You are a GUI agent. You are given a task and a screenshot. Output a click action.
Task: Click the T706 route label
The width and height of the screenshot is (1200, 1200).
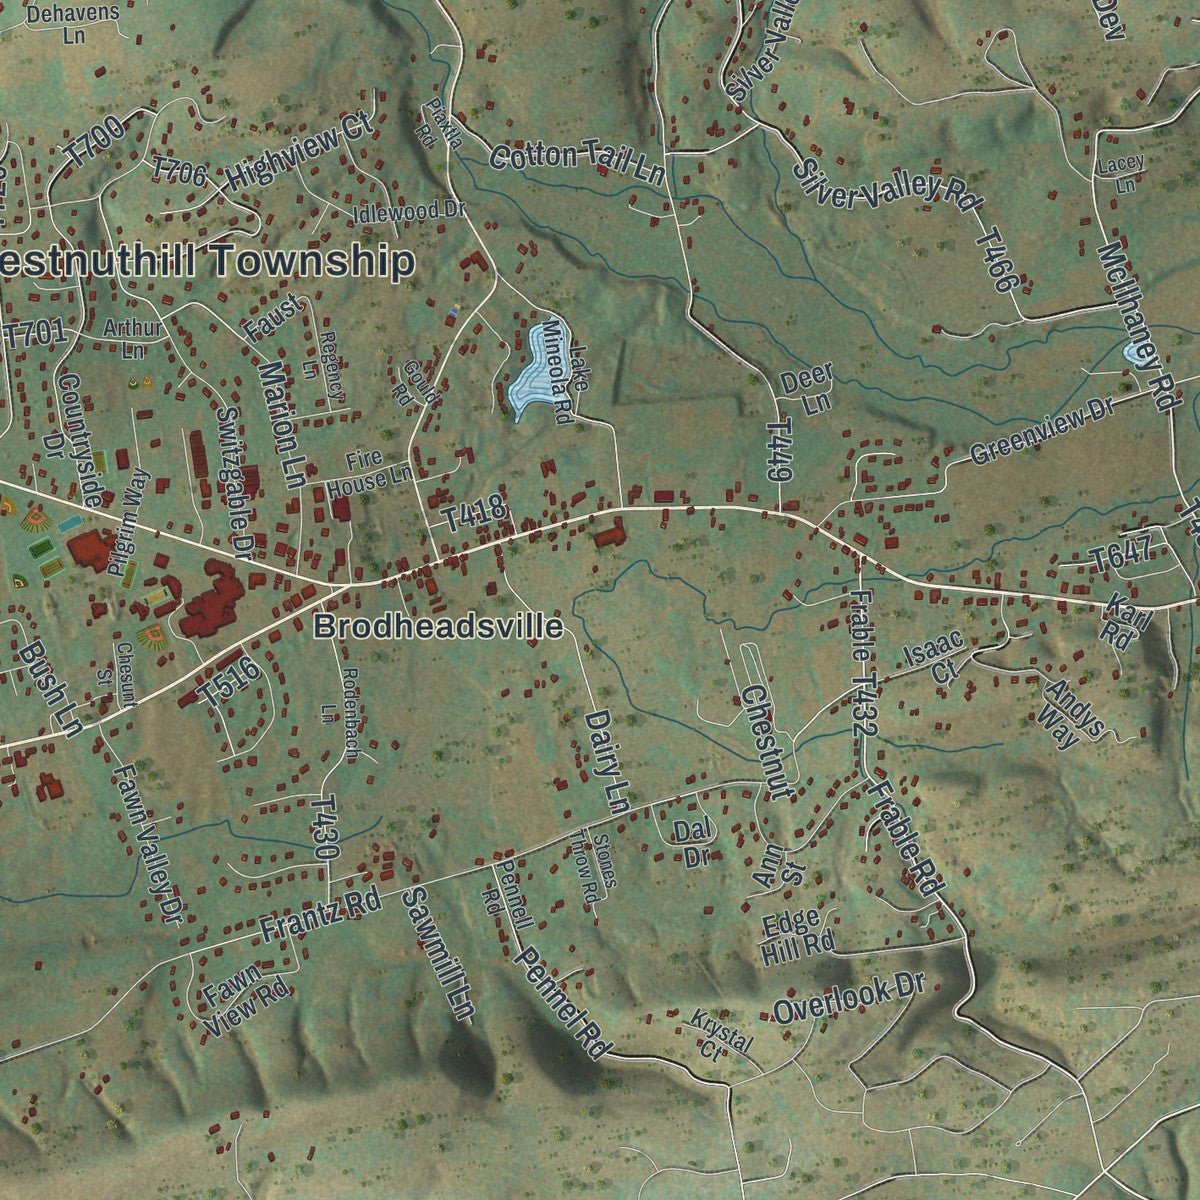click(x=179, y=171)
